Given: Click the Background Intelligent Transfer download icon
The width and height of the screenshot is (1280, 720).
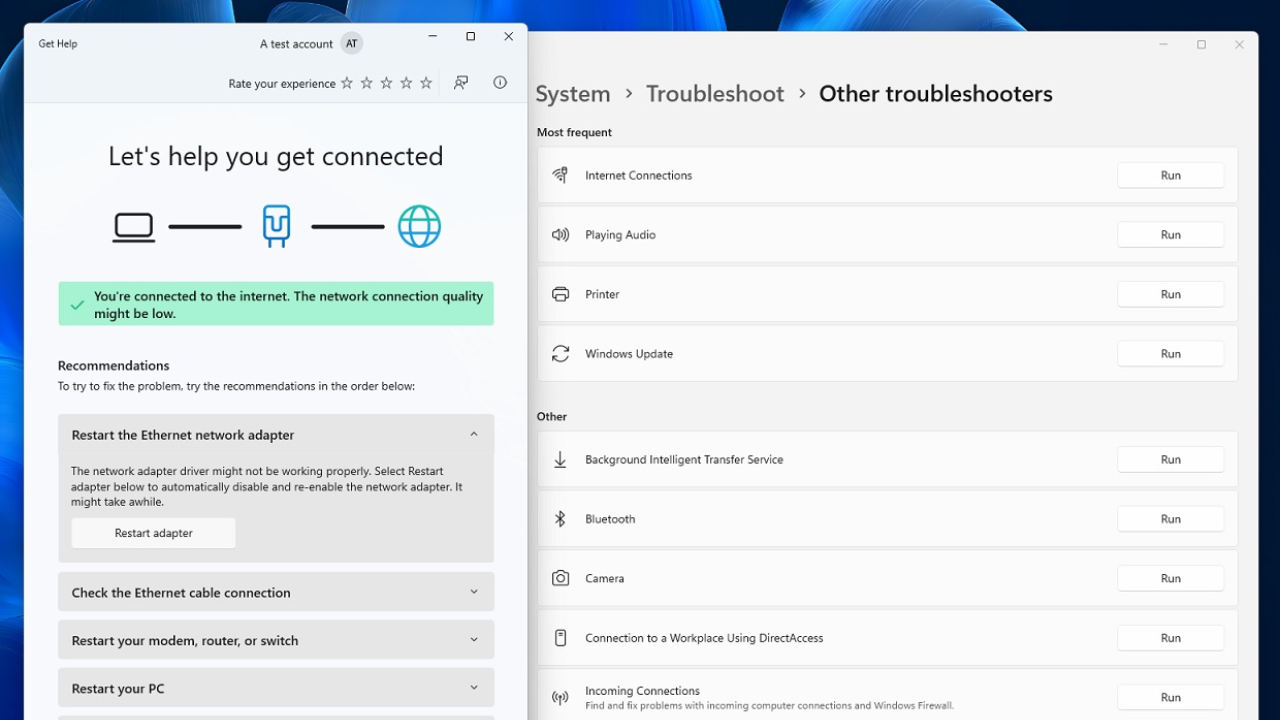Looking at the screenshot, I should tap(560, 460).
